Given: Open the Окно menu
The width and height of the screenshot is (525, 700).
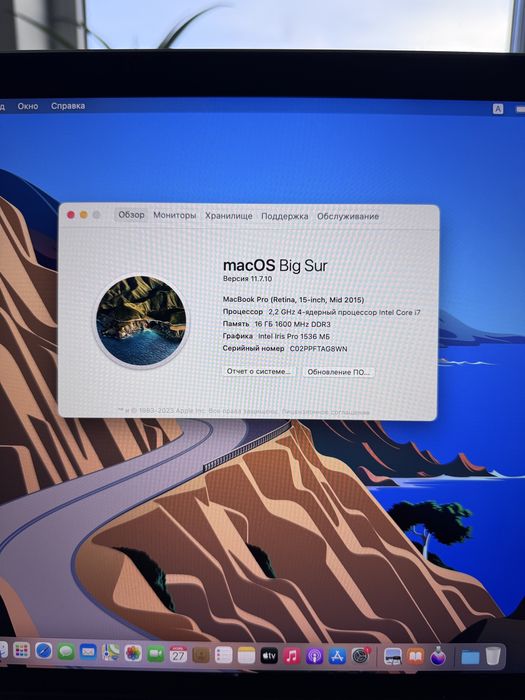Looking at the screenshot, I should pos(28,106).
